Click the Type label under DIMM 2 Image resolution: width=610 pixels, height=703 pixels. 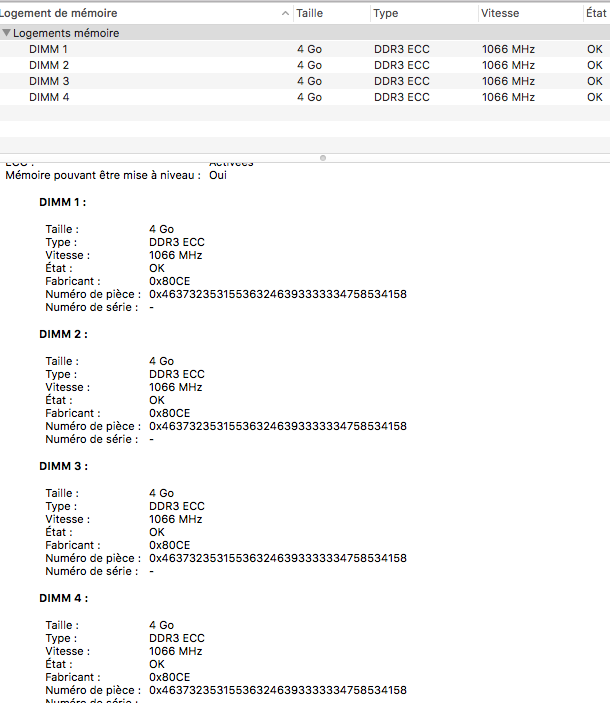pyautogui.click(x=61, y=374)
